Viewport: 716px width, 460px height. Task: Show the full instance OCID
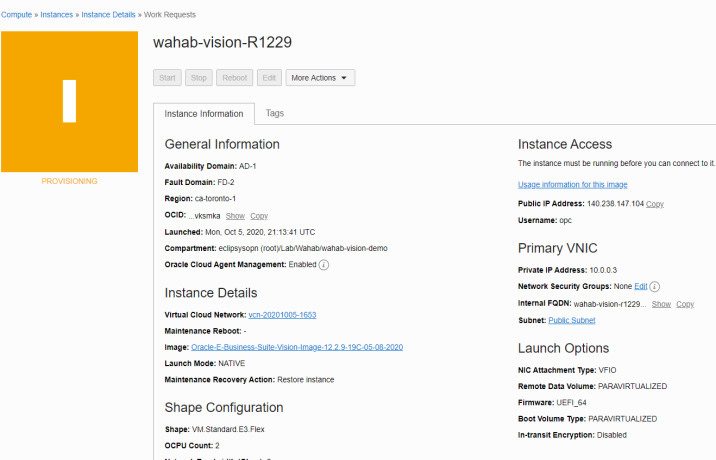[235, 216]
